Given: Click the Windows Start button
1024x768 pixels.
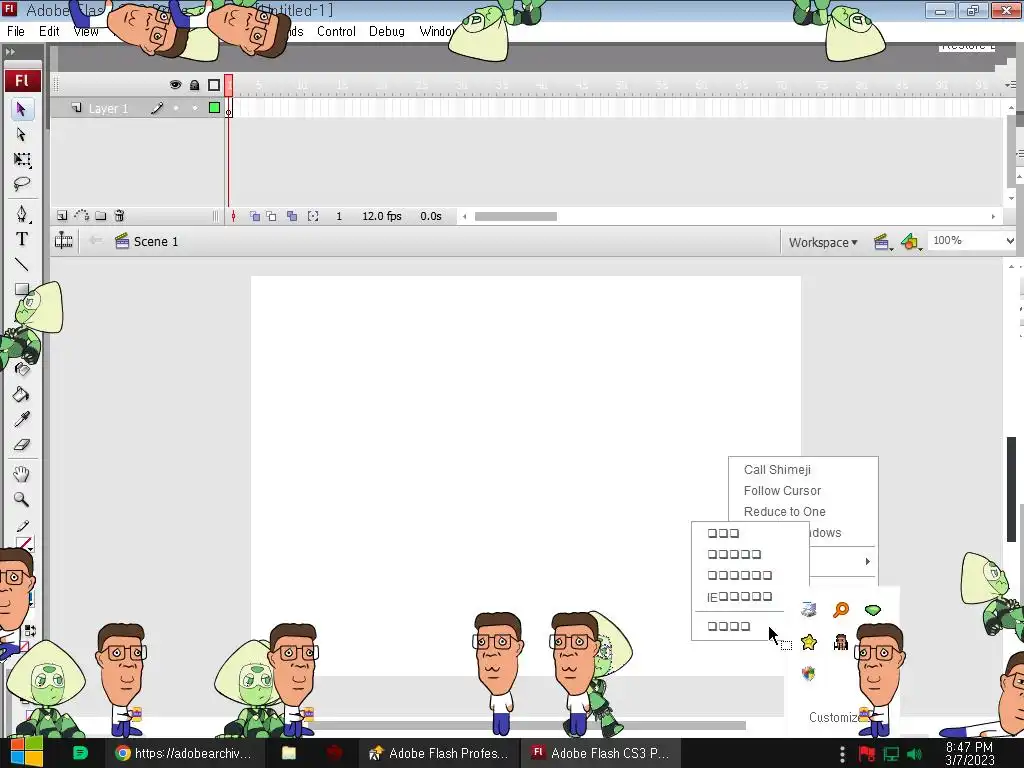Looking at the screenshot, I should (x=26, y=752).
